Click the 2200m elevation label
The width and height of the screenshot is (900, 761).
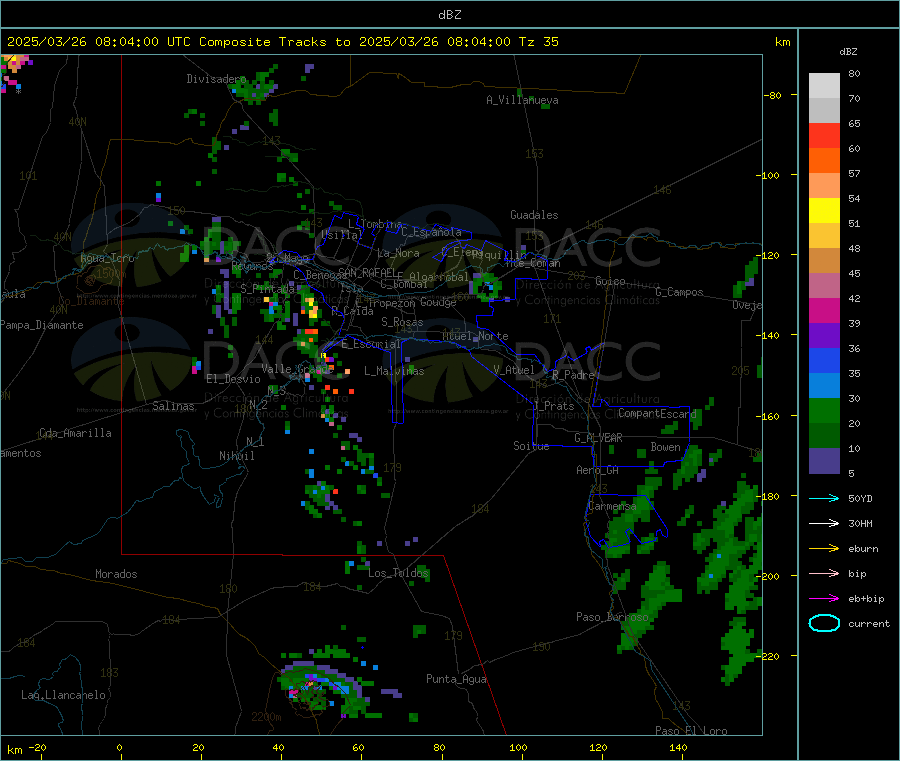point(266,717)
